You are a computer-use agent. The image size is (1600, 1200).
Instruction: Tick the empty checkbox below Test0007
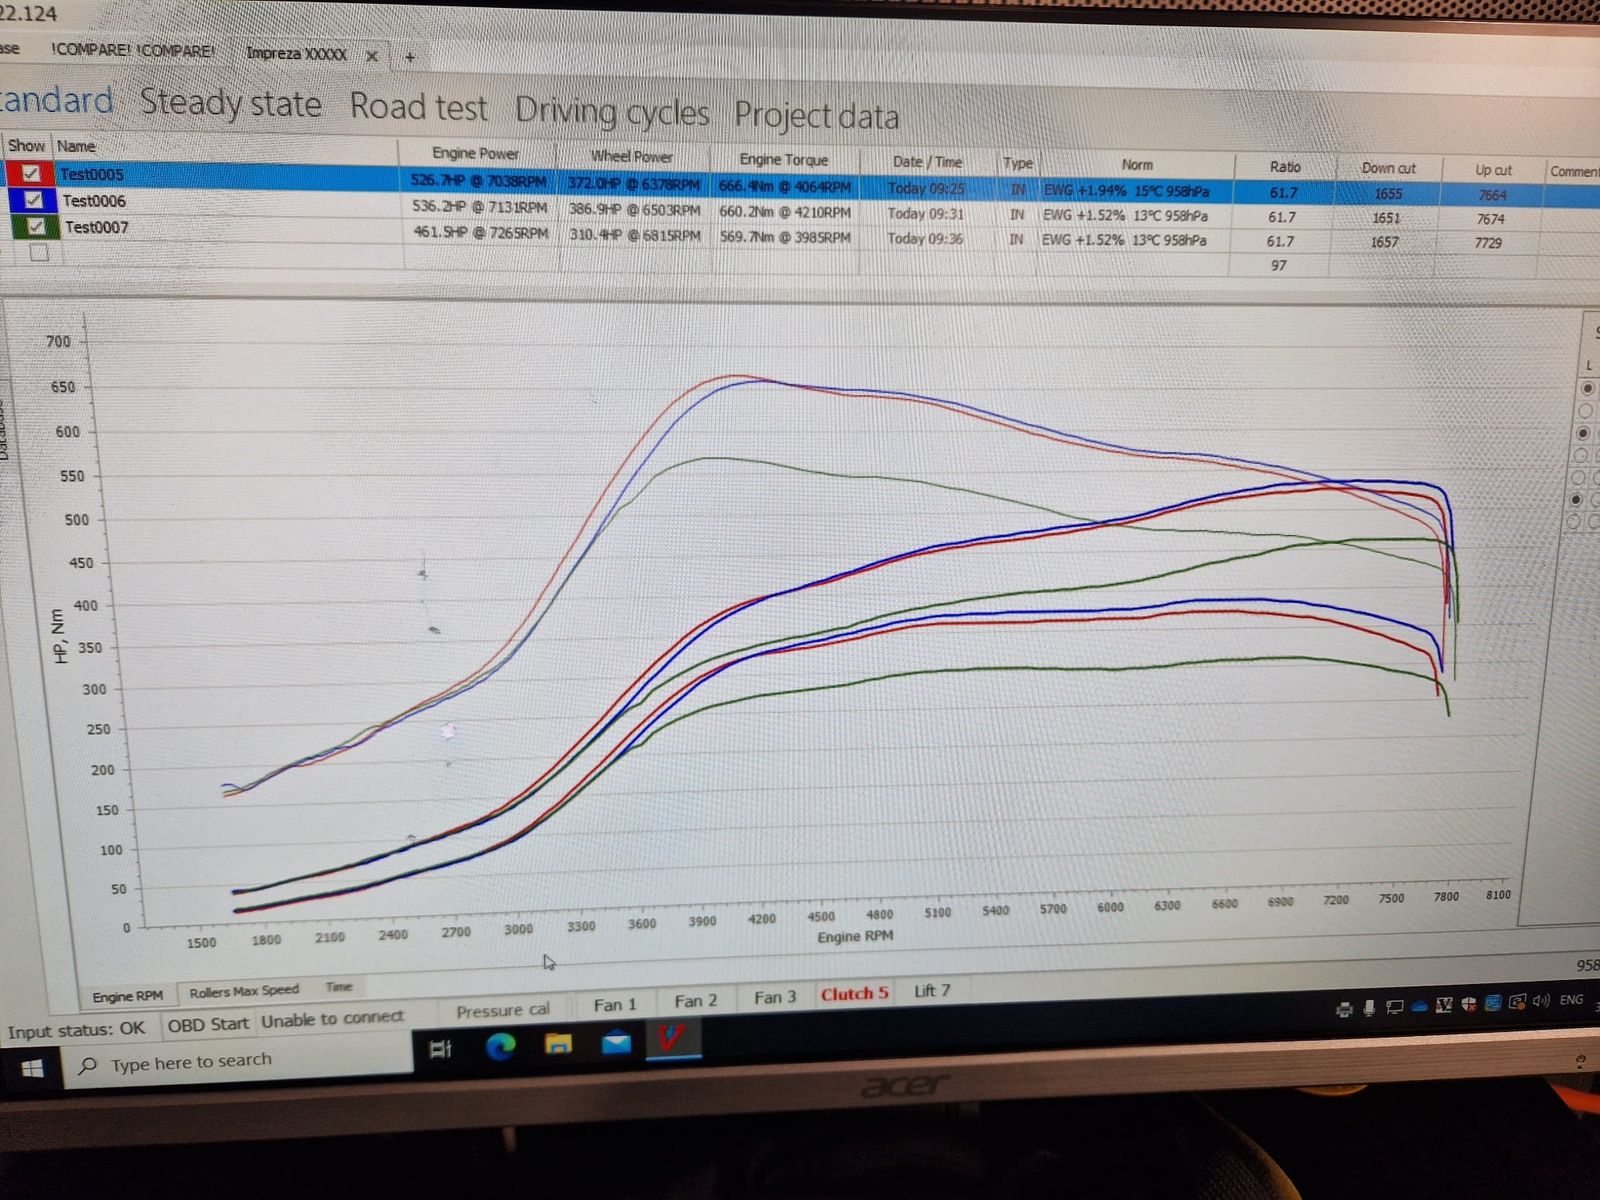(x=39, y=253)
